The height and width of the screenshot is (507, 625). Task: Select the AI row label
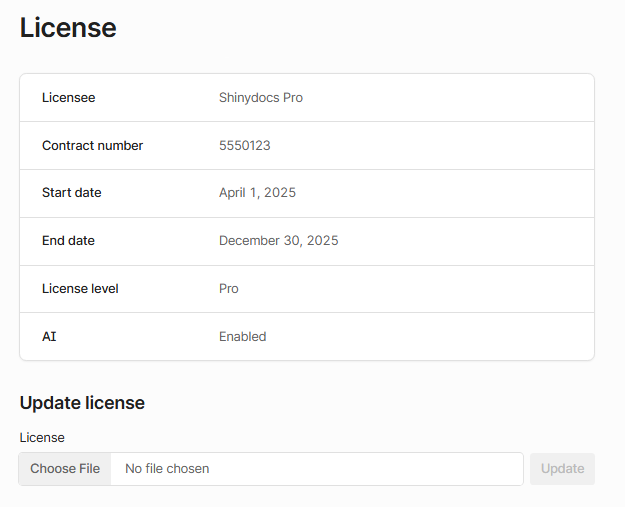(x=49, y=337)
